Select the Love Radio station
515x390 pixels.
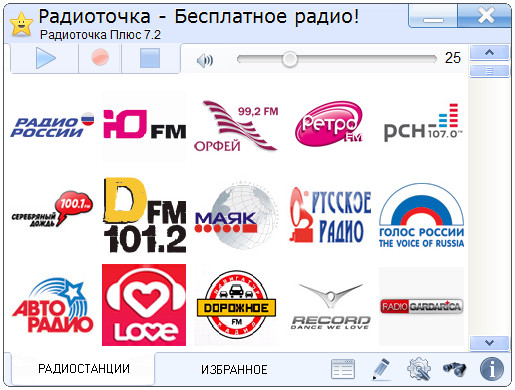coord(144,305)
